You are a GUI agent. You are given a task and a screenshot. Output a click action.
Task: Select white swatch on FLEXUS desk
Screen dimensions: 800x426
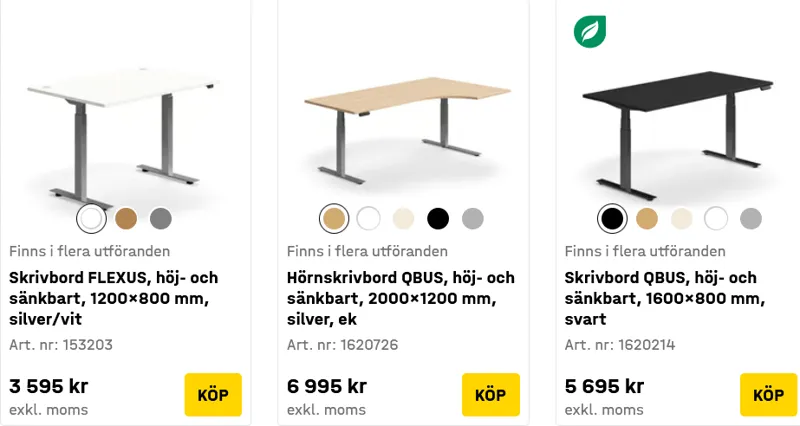tap(91, 218)
